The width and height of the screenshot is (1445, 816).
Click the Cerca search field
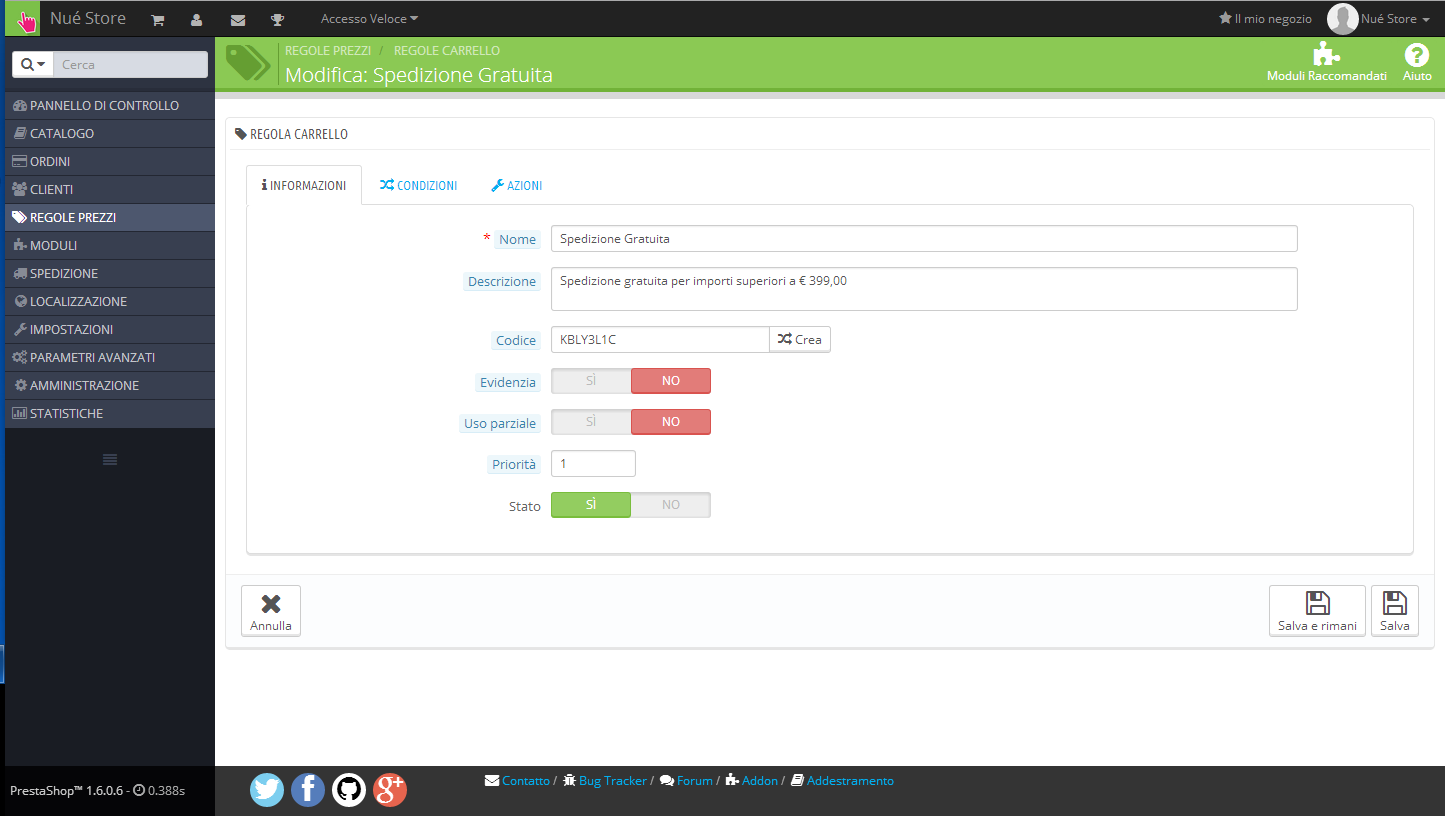point(130,64)
